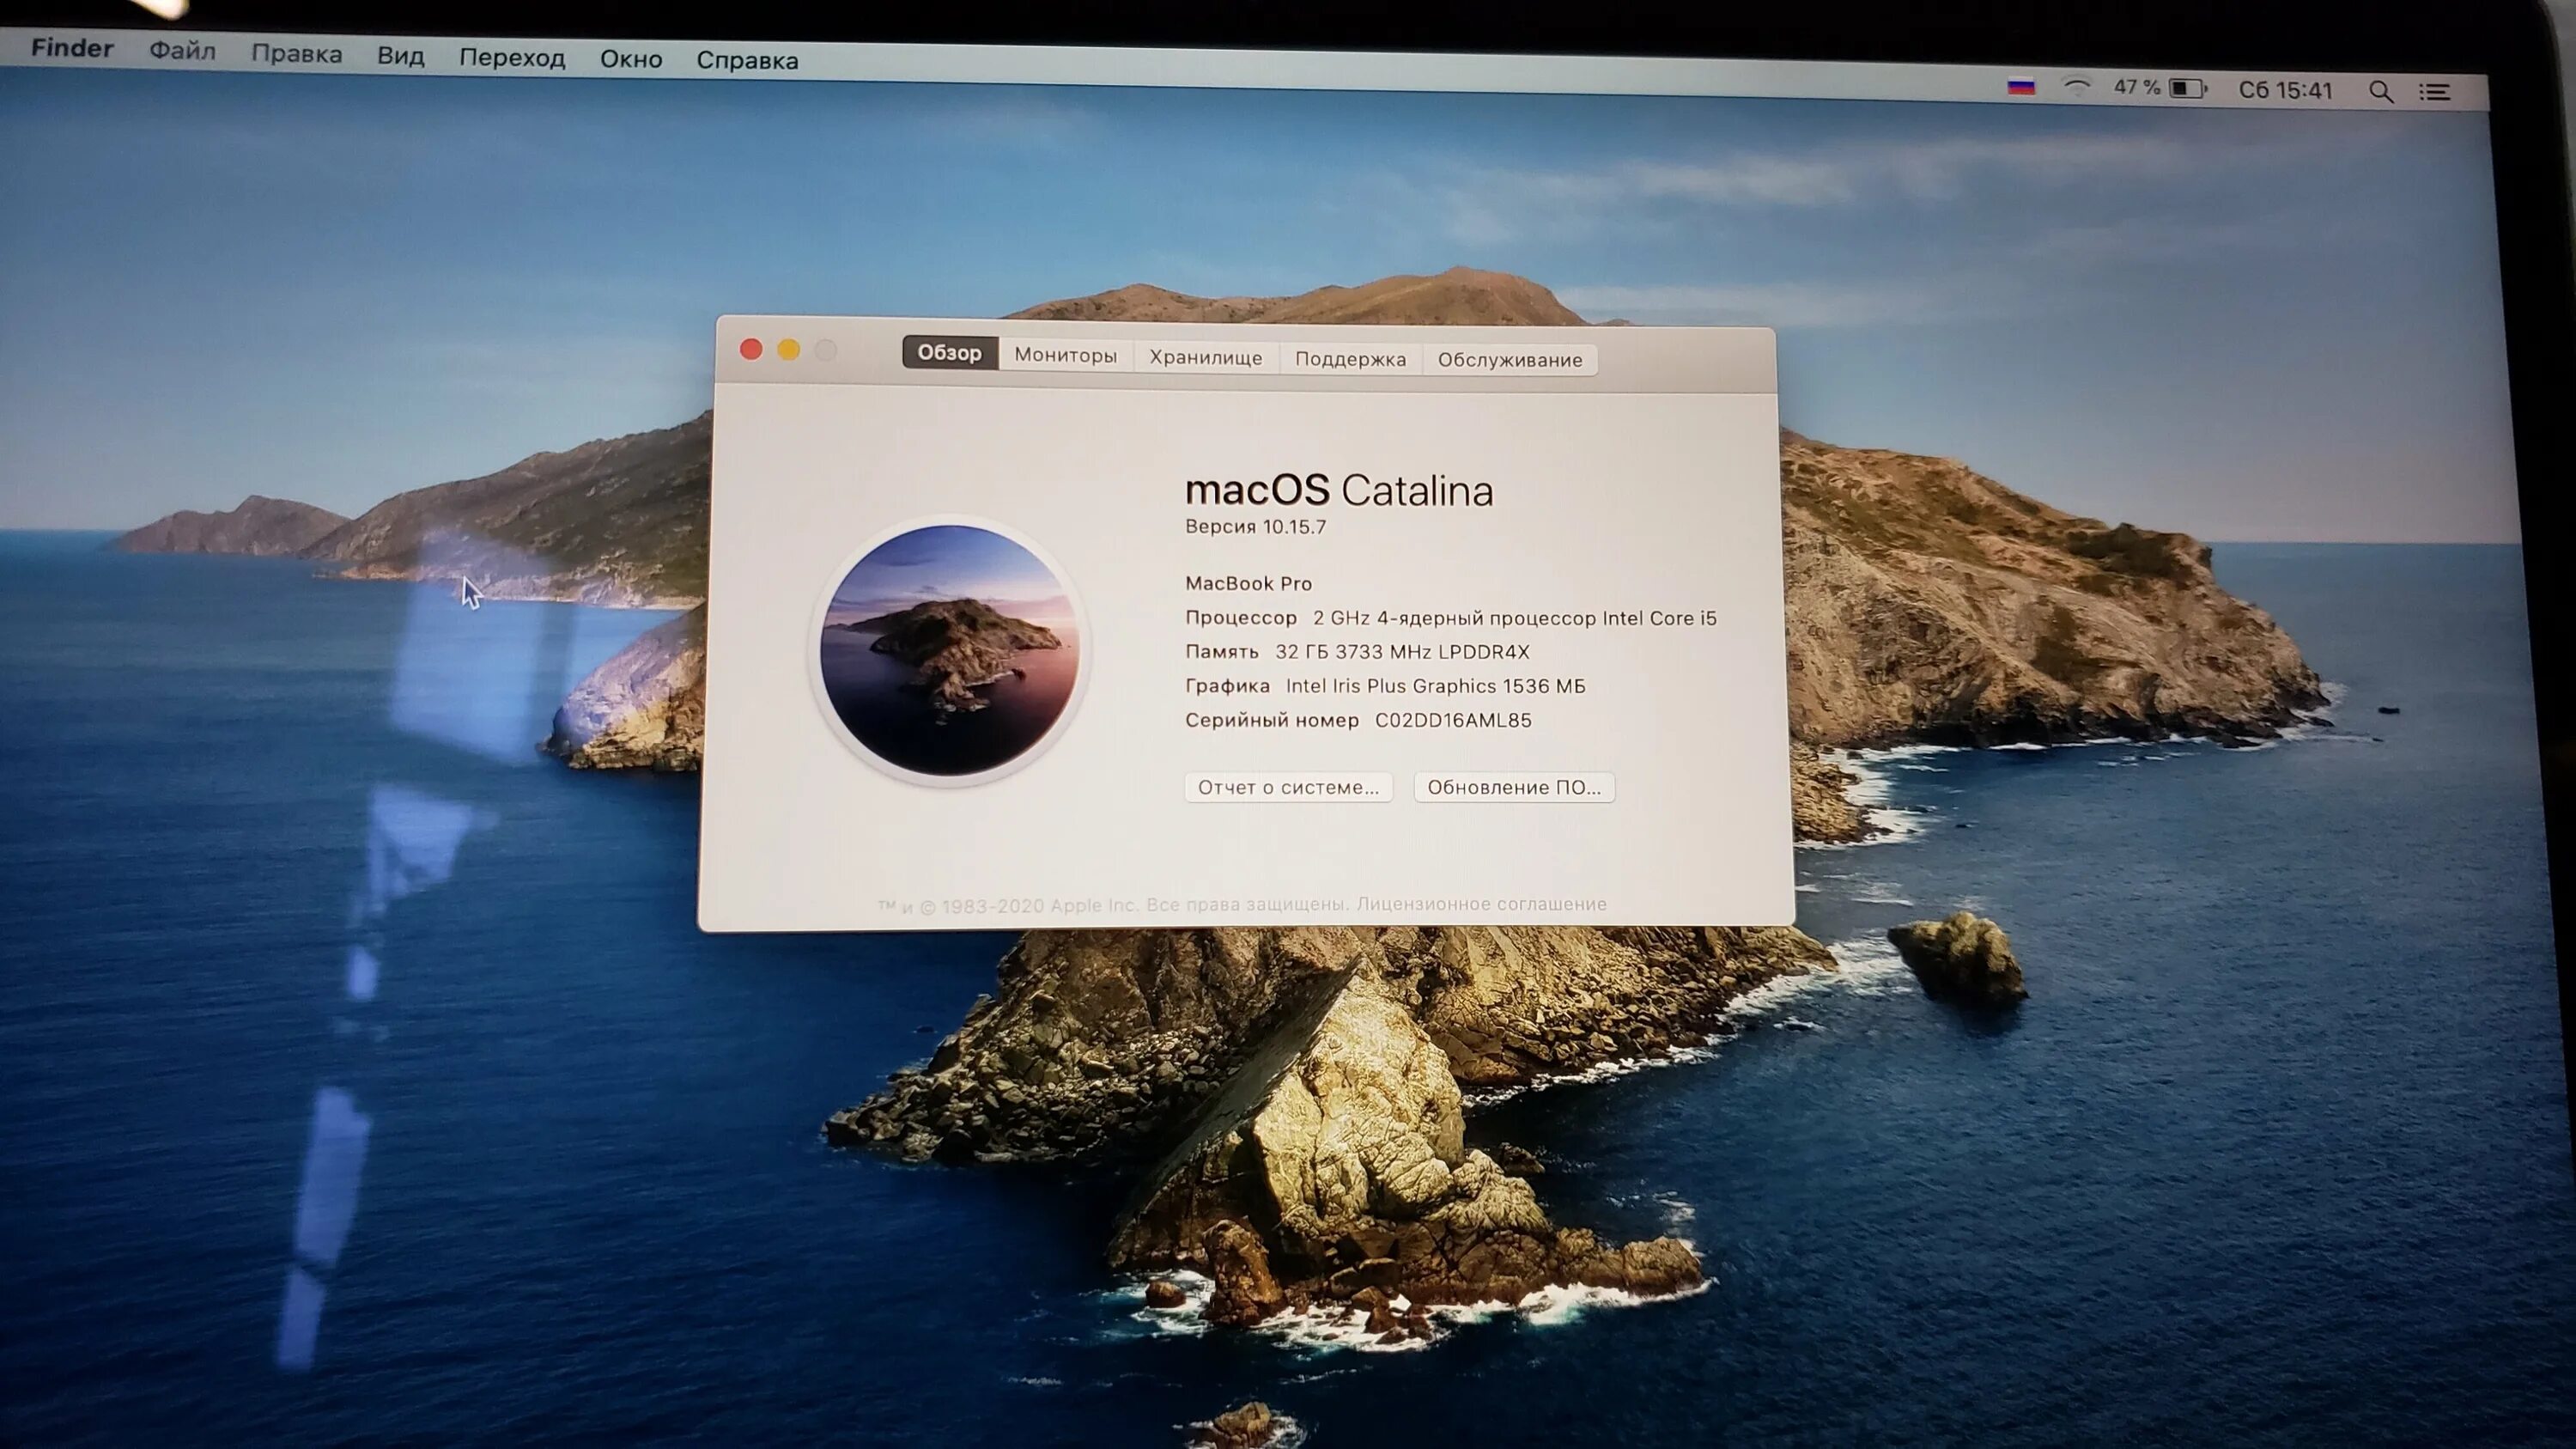Select the Обзор tab
This screenshot has width=2576, height=1449.
click(949, 353)
